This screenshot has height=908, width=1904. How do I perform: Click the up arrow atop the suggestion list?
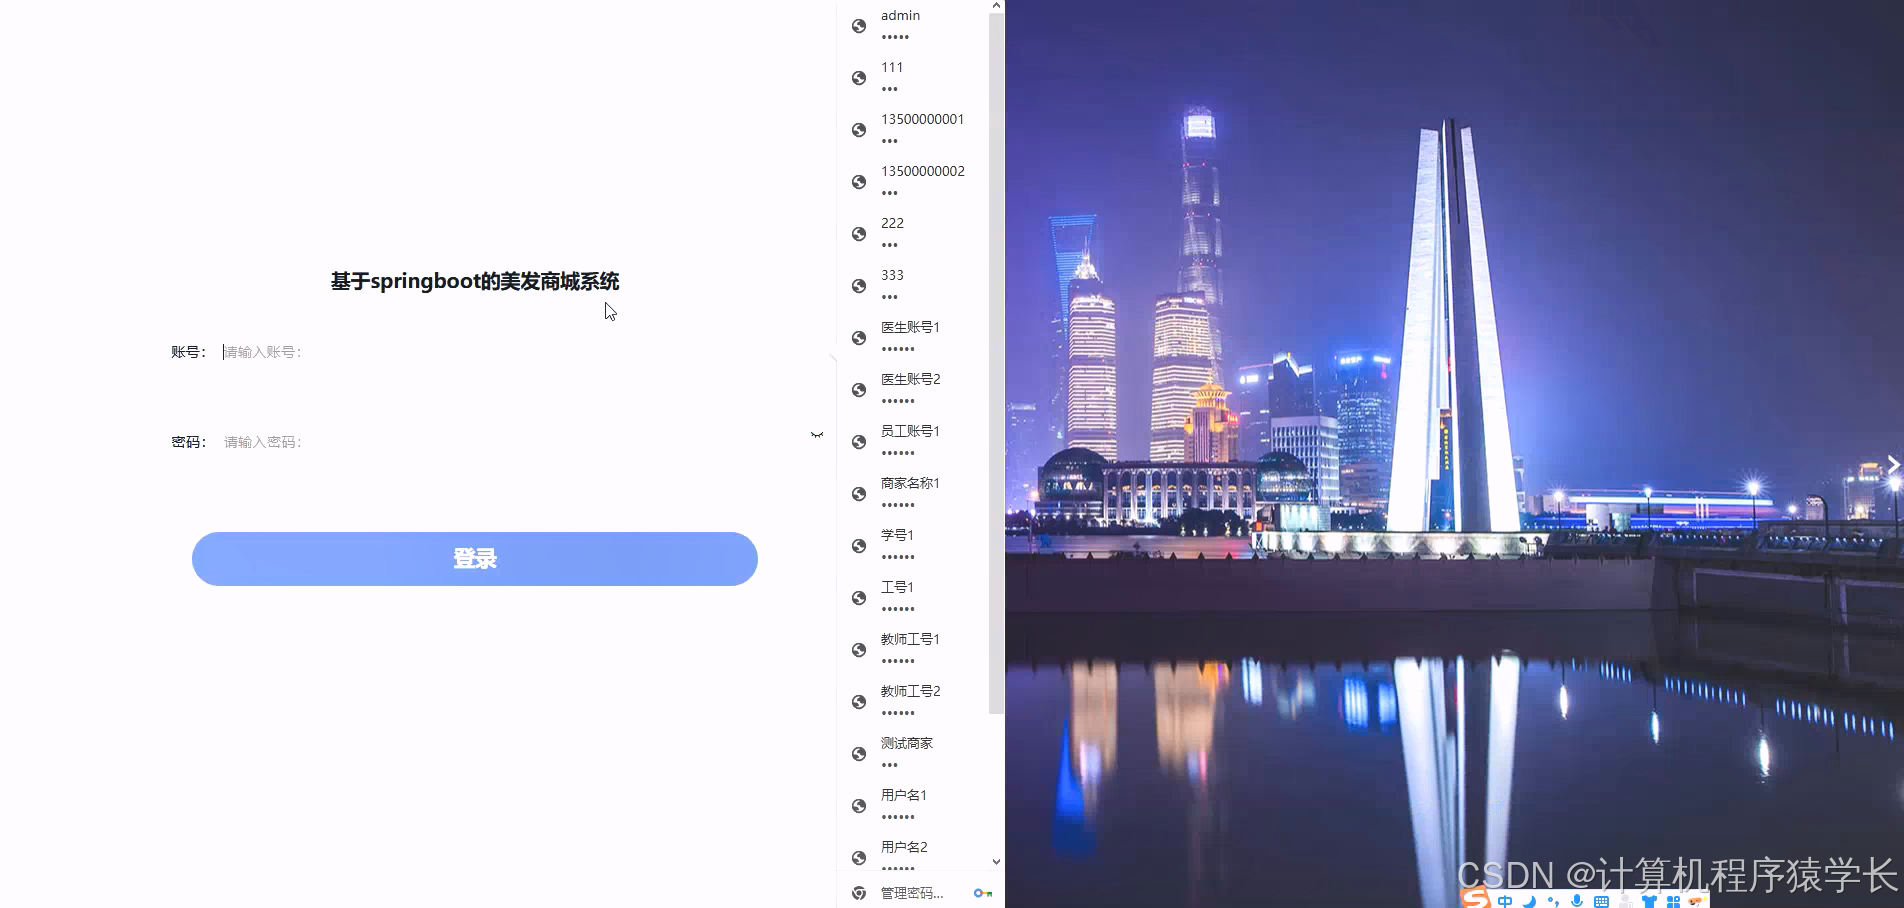click(x=995, y=6)
